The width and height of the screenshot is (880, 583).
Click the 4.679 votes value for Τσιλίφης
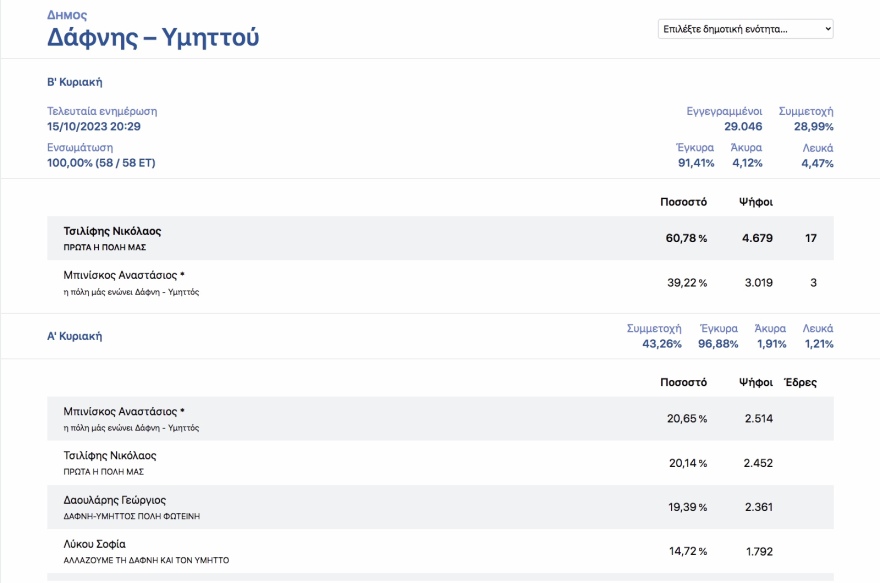point(757,238)
